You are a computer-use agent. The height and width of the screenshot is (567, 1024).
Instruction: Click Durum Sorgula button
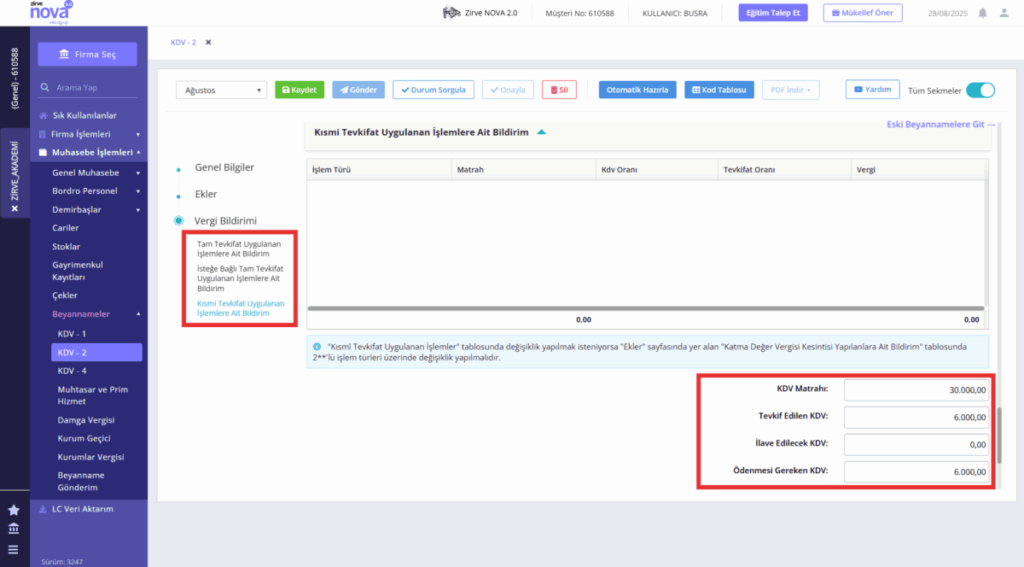(x=434, y=90)
